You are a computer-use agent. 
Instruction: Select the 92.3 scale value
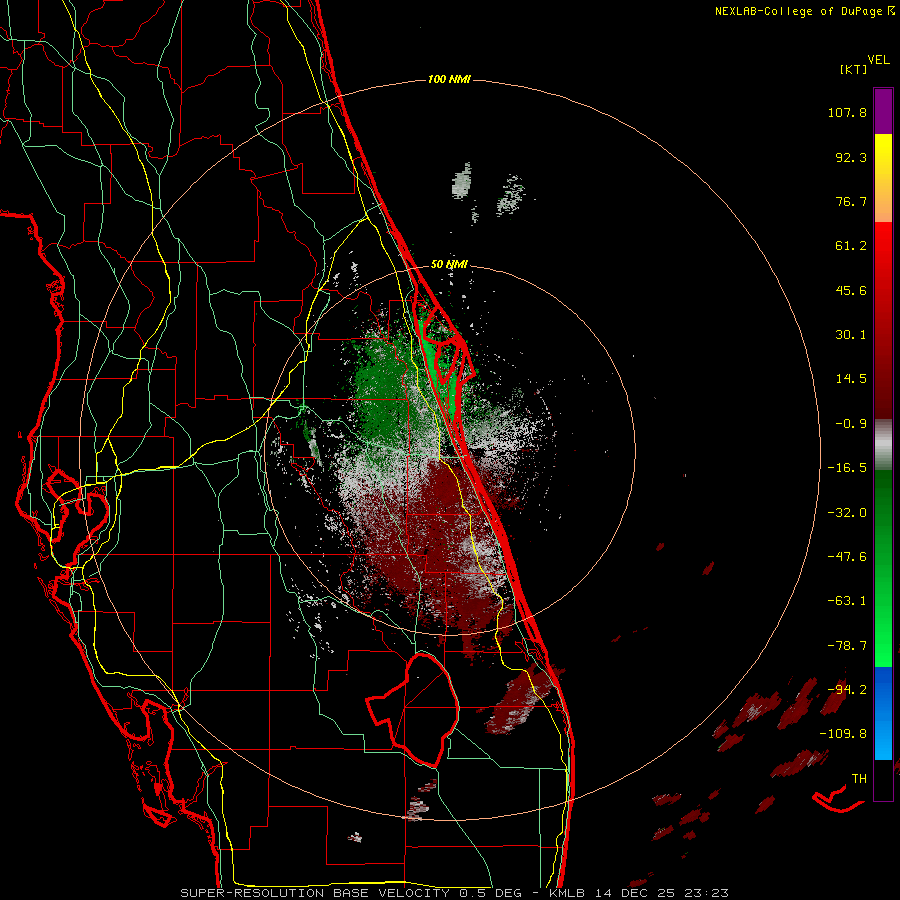(x=851, y=157)
